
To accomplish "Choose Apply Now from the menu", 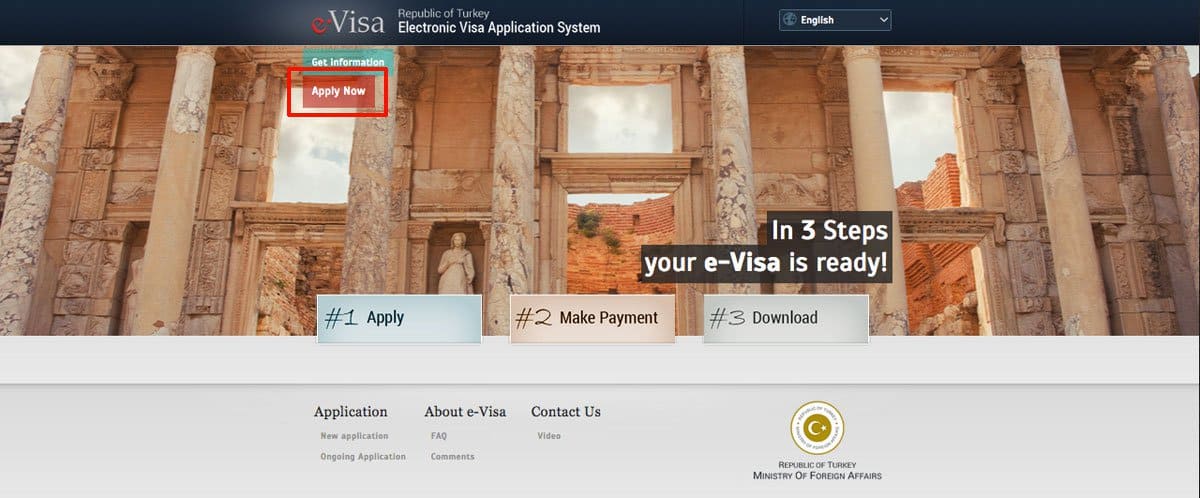I will 338,91.
